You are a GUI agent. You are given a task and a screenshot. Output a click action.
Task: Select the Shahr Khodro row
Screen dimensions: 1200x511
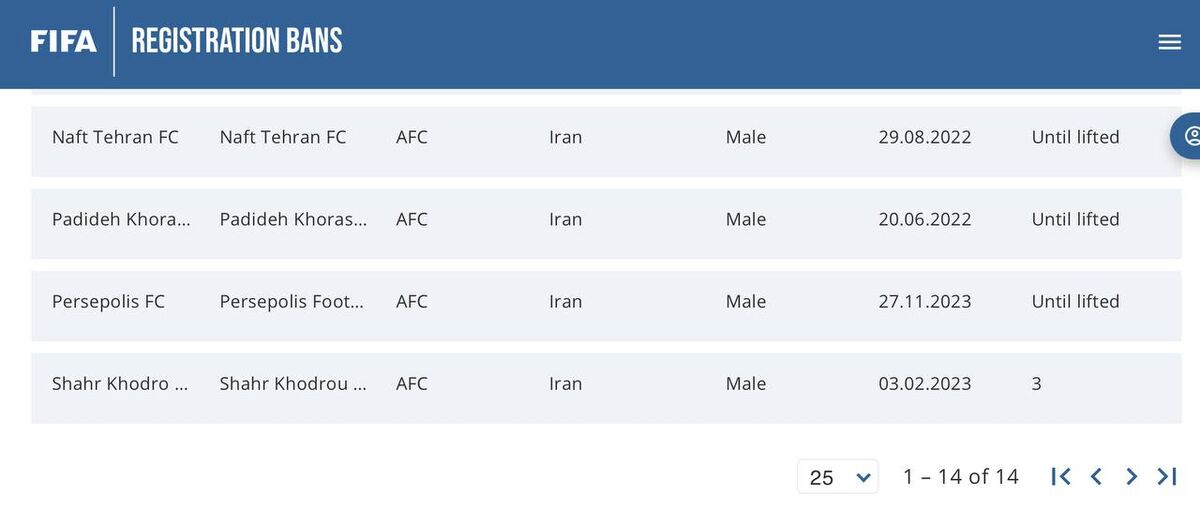point(119,383)
